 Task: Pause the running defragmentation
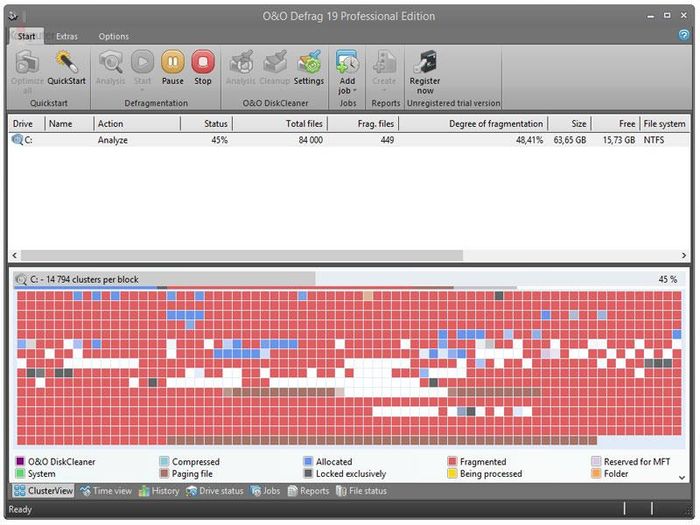point(173,62)
